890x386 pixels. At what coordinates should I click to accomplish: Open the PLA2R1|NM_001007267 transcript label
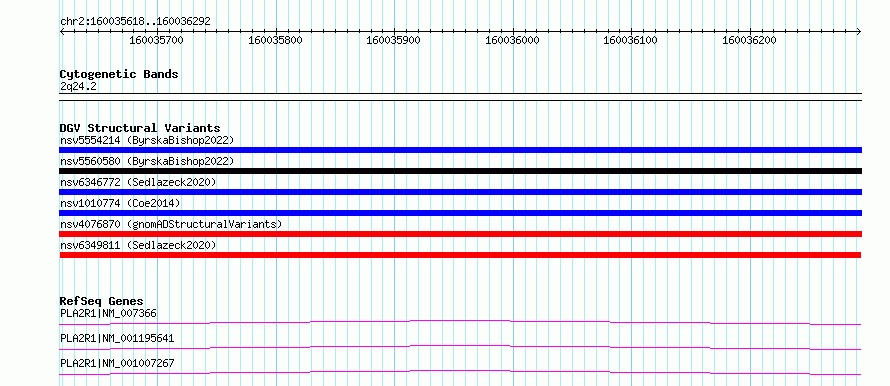[117, 363]
